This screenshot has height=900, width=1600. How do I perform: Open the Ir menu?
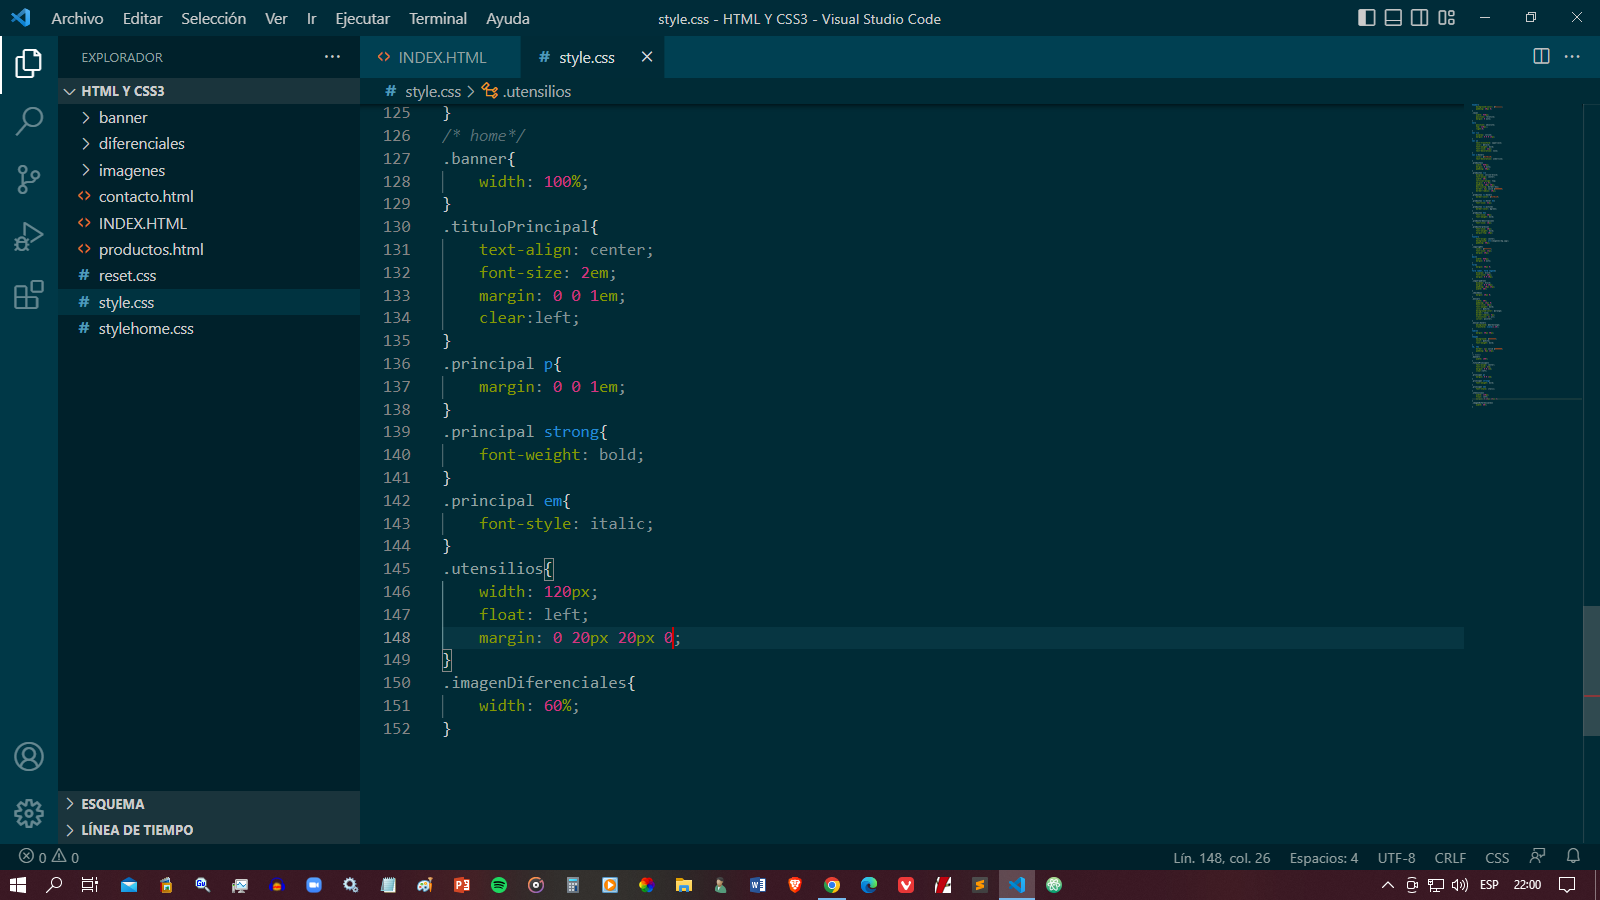point(311,18)
